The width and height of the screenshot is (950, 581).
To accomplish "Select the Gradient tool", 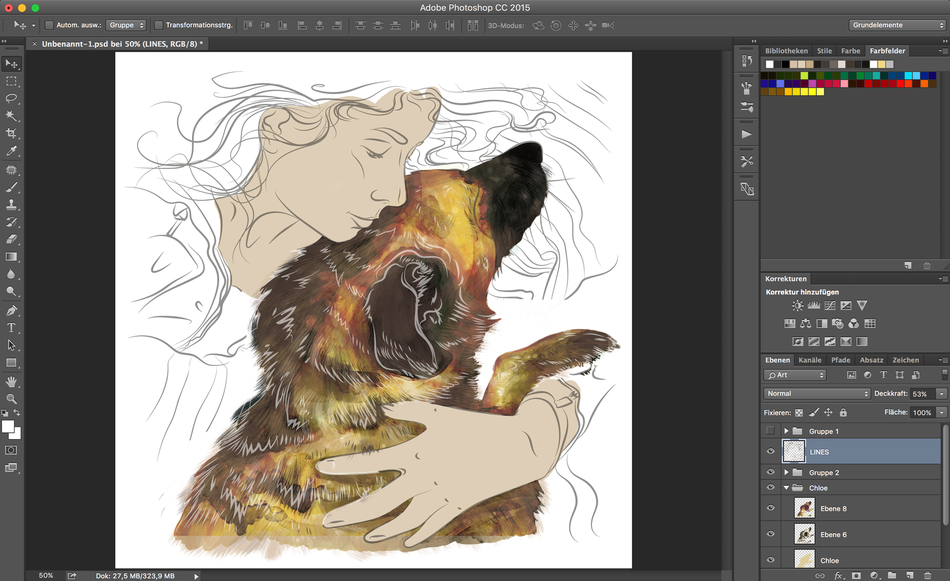I will pyautogui.click(x=12, y=257).
